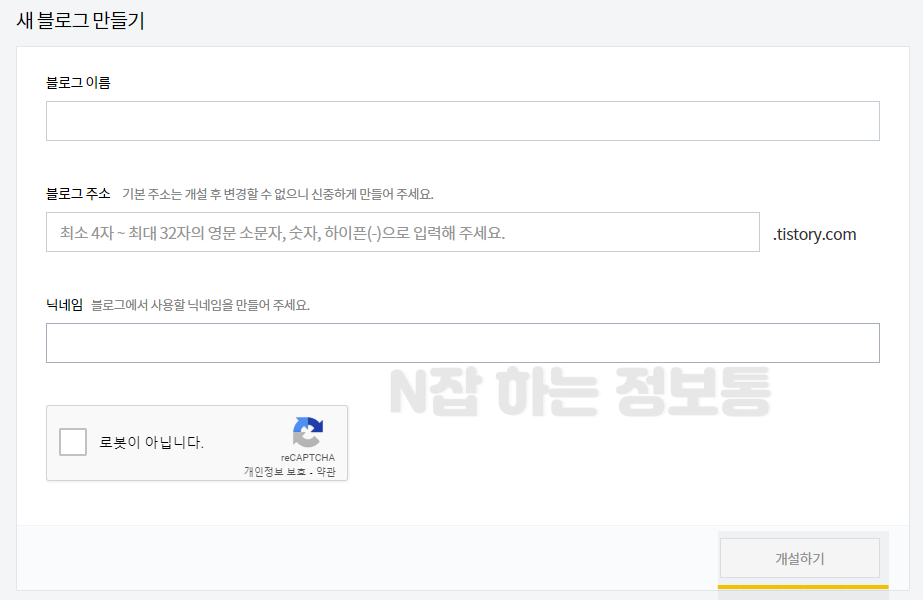Click the 개설하기 button
Viewport: 923px width, 600px height.
(799, 558)
